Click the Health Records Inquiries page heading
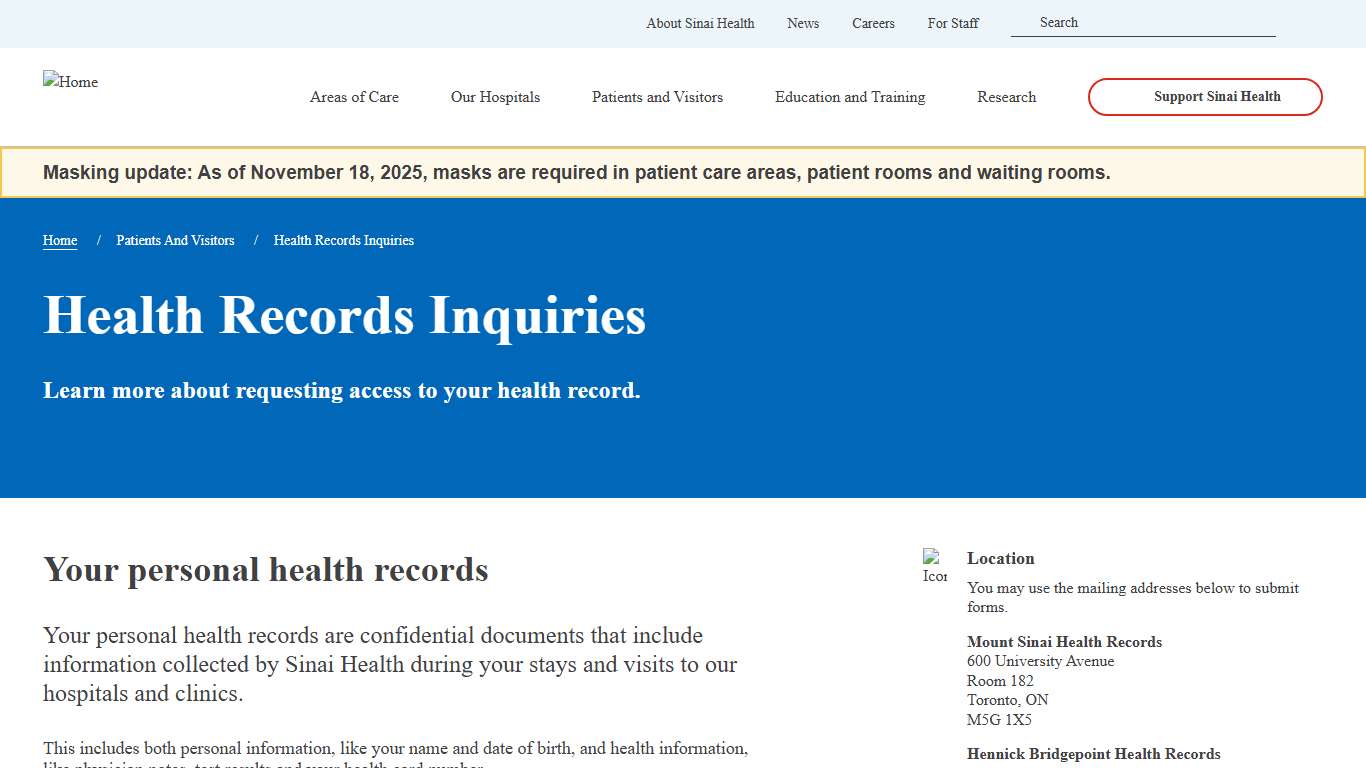This screenshot has width=1366, height=768. 344,316
